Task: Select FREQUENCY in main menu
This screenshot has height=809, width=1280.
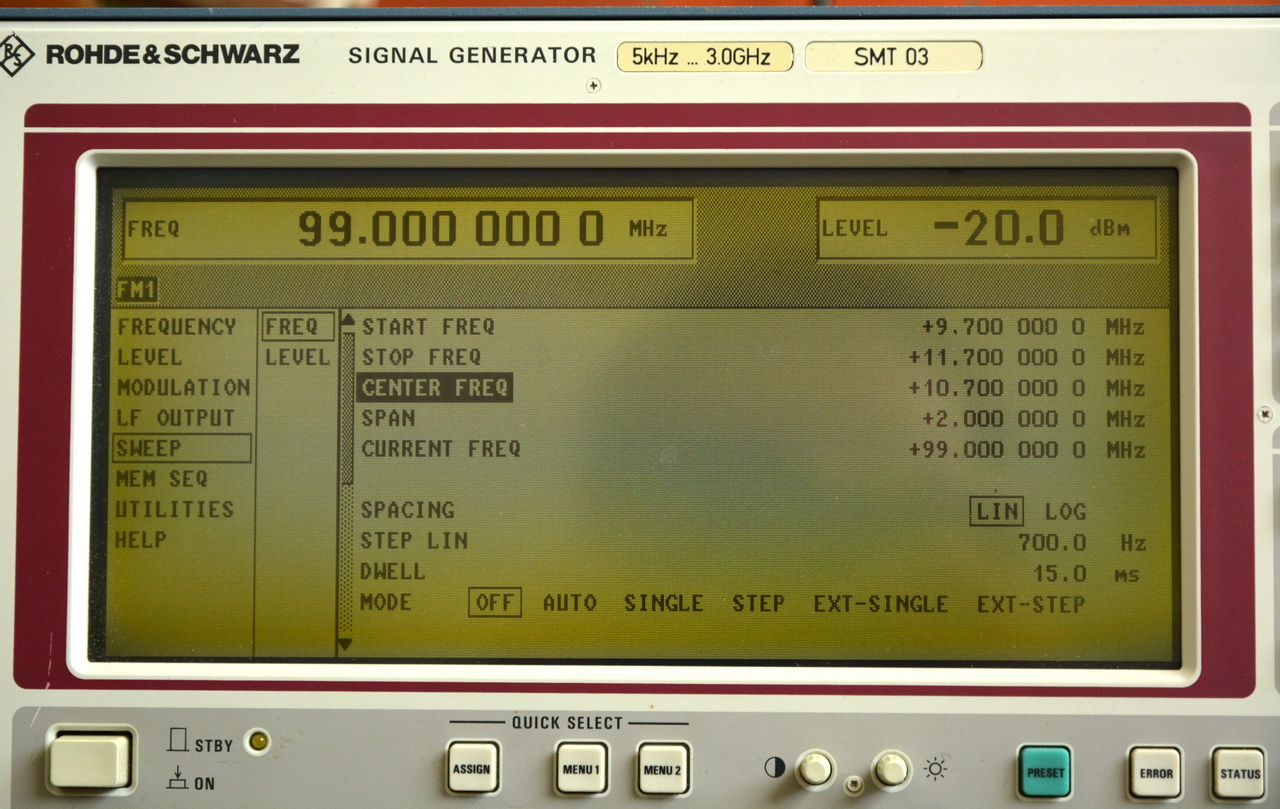Action: pyautogui.click(x=177, y=327)
